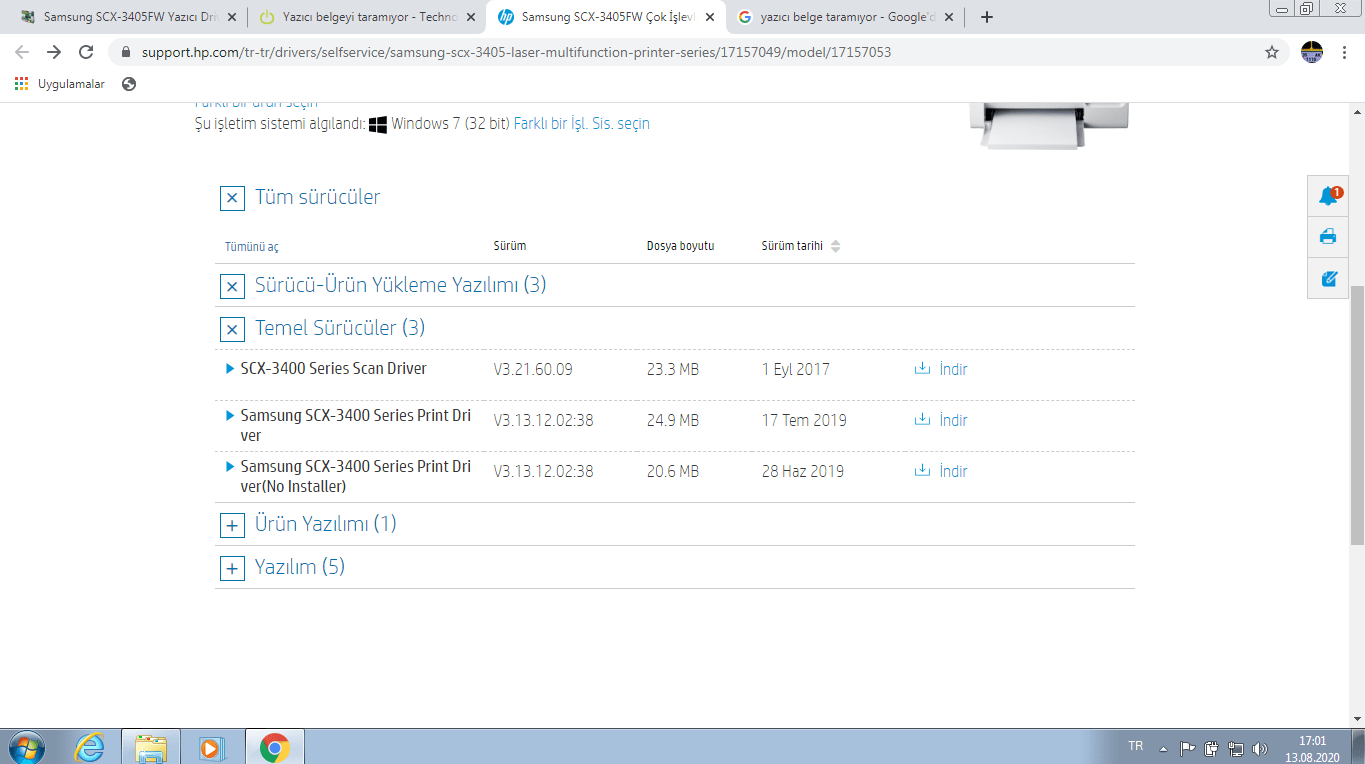Open the notification bell in the side panel
Screen dimensions: 1365x764
click(x=1329, y=195)
